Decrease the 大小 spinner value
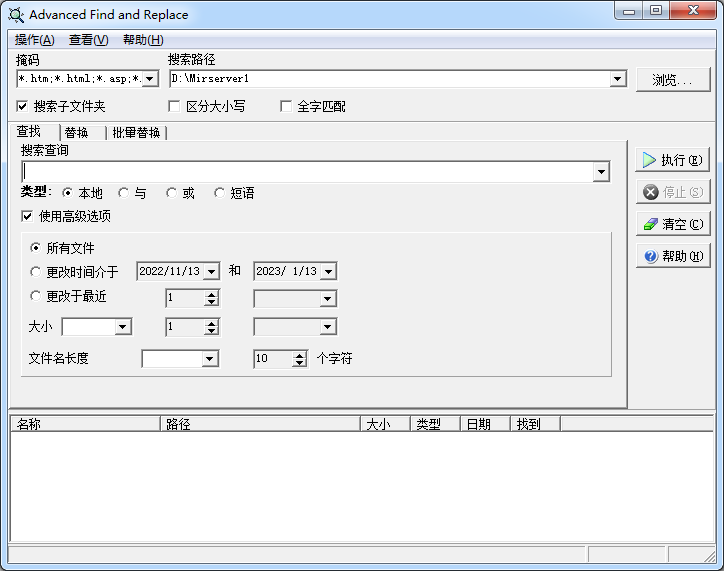 pos(211,331)
